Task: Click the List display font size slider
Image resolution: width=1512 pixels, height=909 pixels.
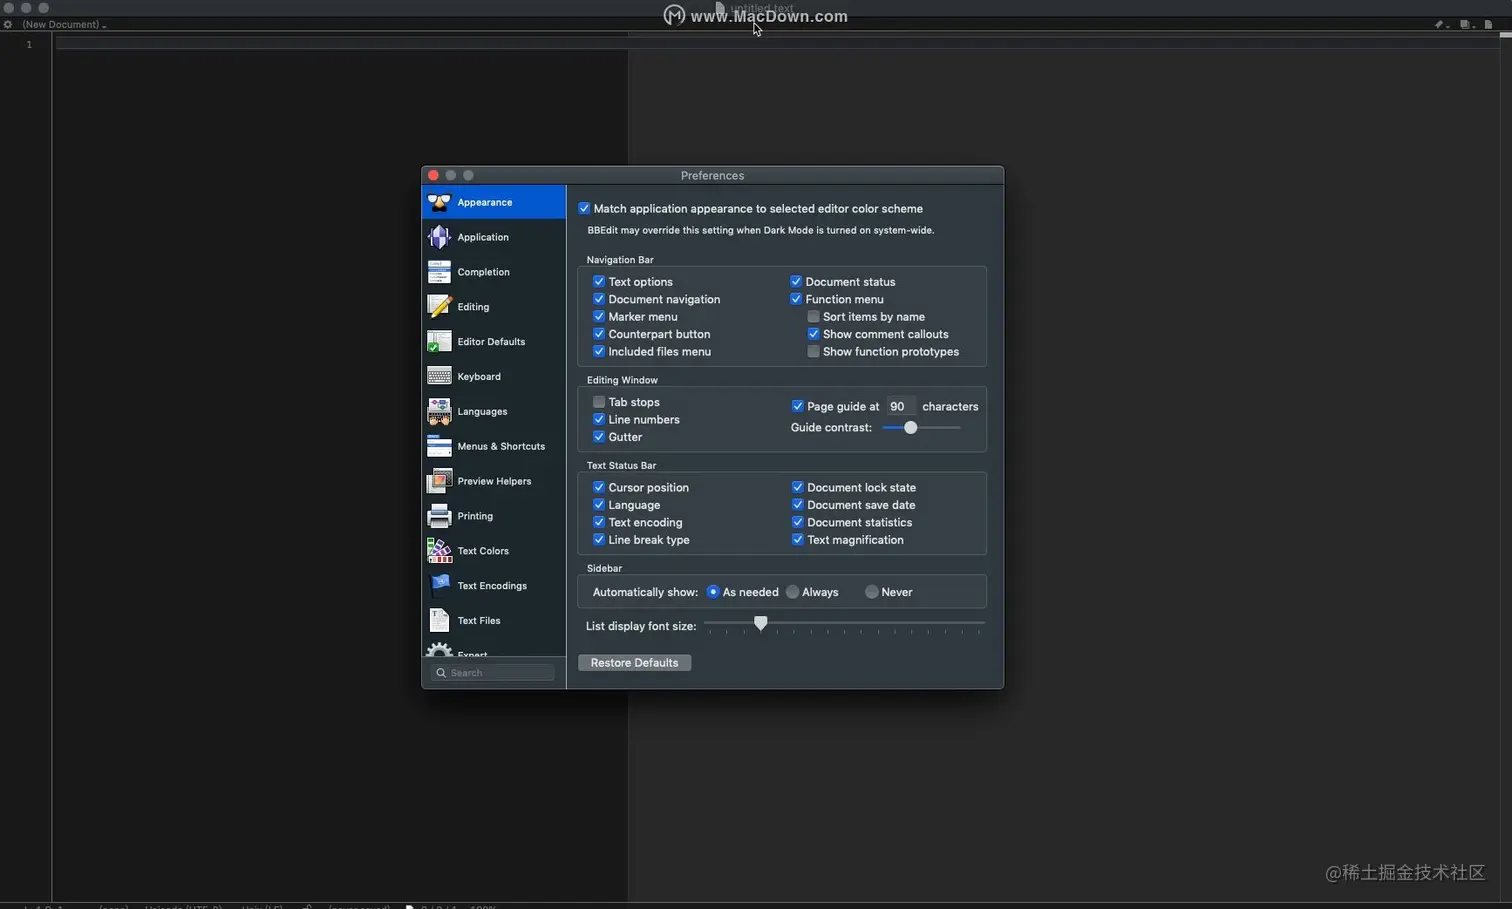Action: [x=844, y=624]
